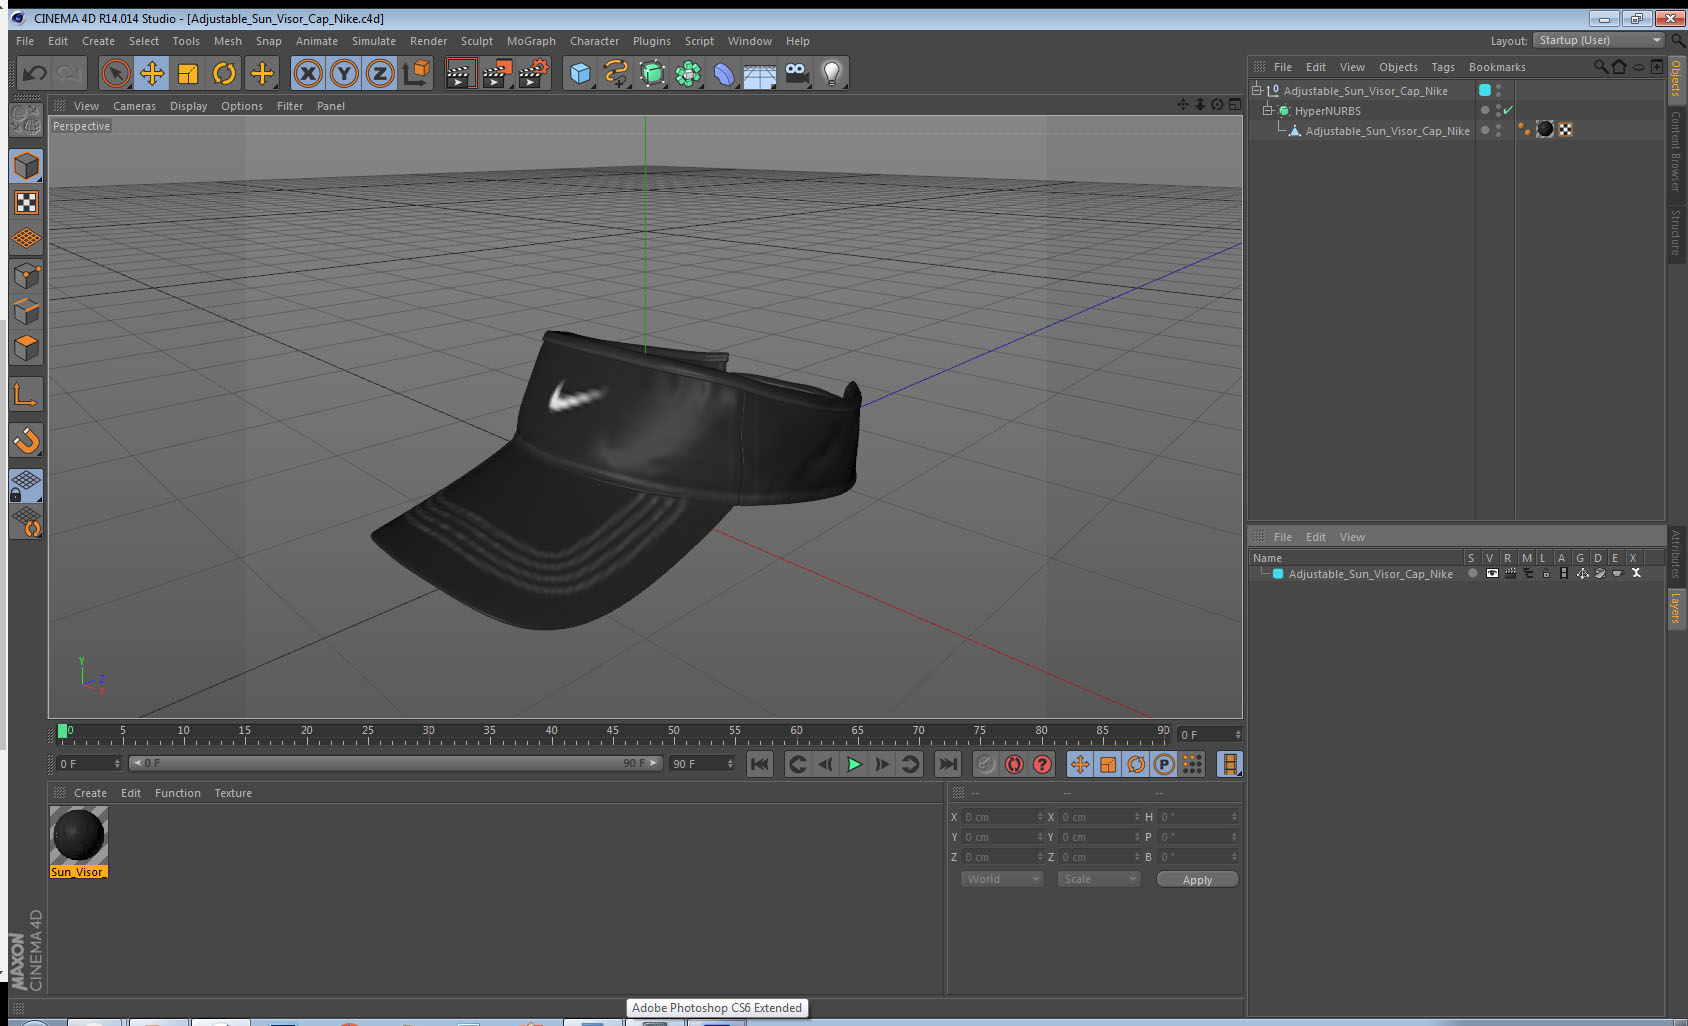Render to Picture Viewer
Screen dimensions: 1688x1026
tap(497, 73)
